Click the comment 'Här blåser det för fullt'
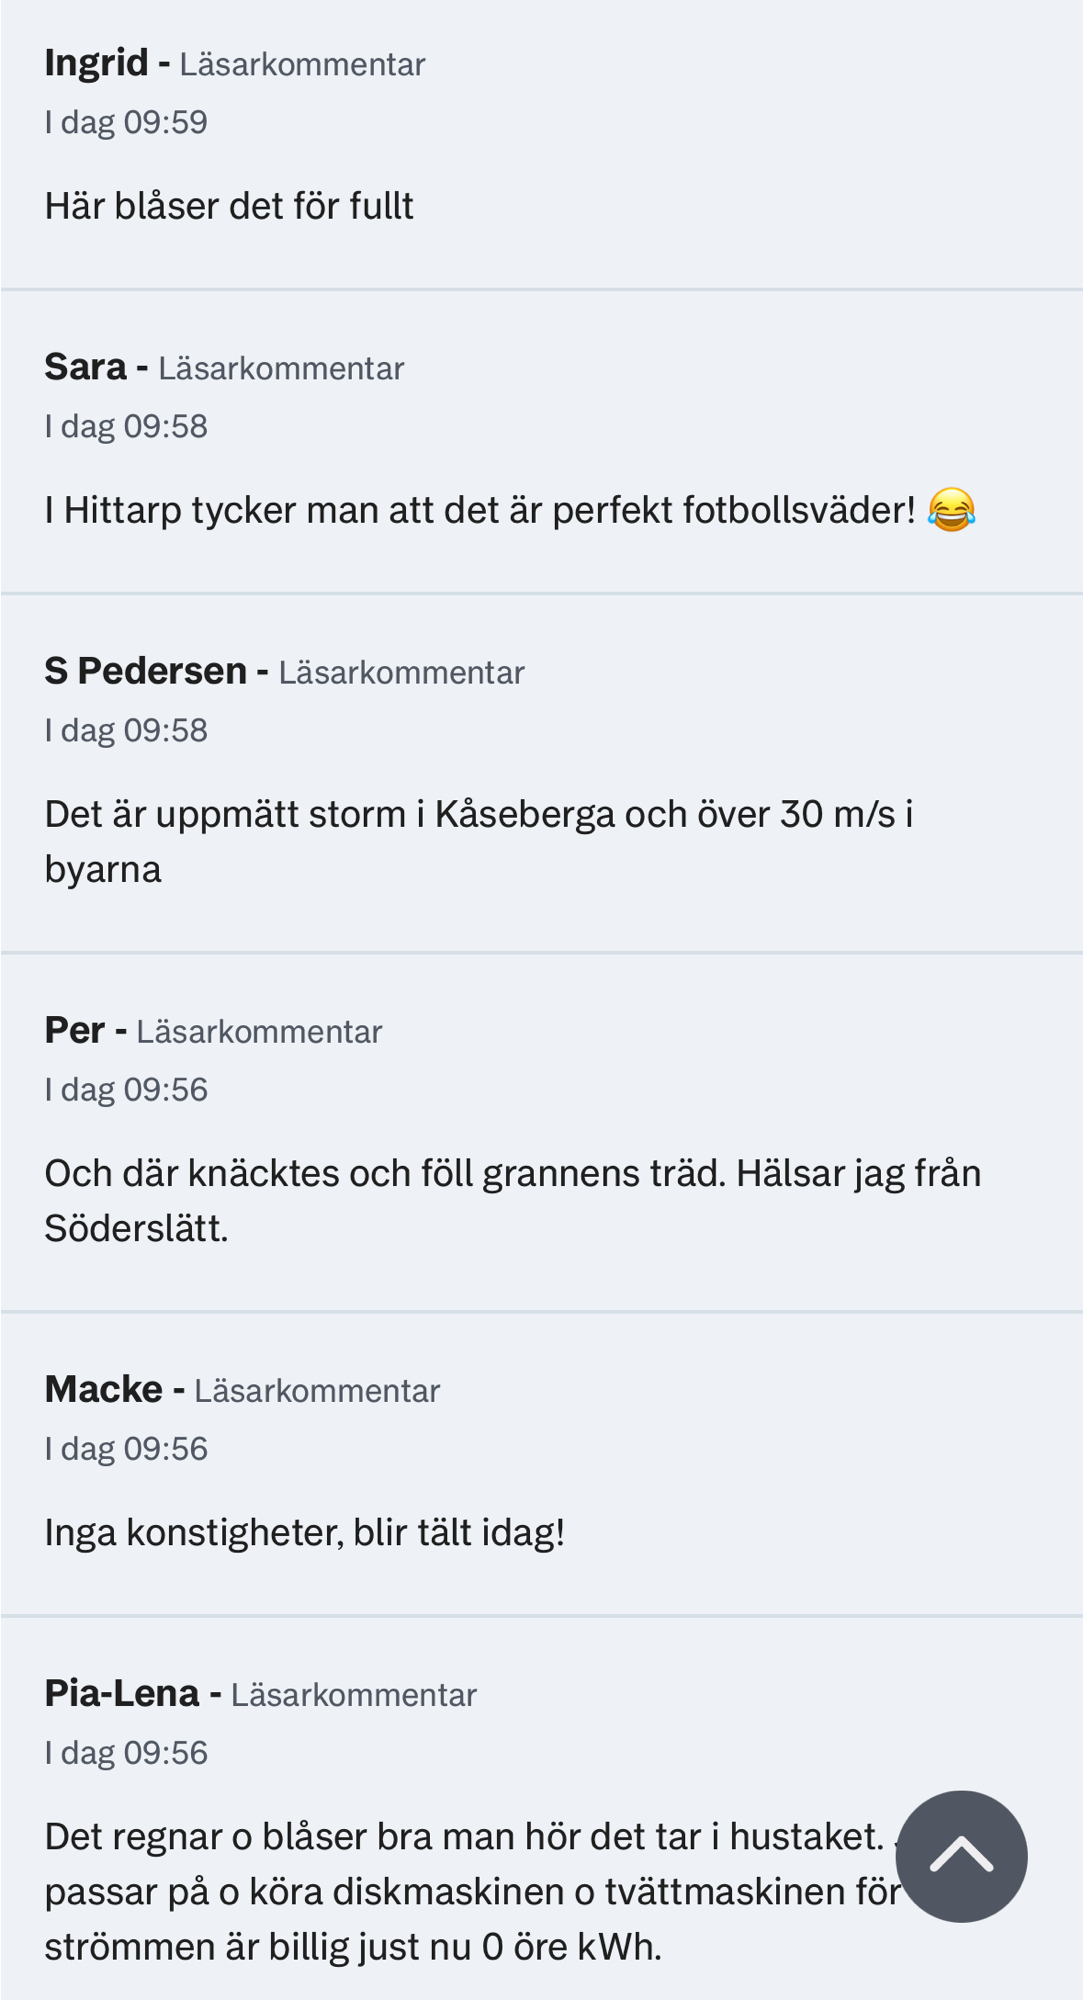This screenshot has height=2000, width=1083. (x=229, y=206)
